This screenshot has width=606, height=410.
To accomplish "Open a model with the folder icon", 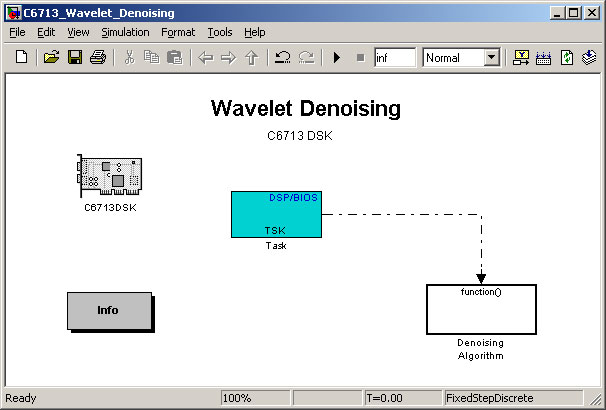I will coord(51,57).
